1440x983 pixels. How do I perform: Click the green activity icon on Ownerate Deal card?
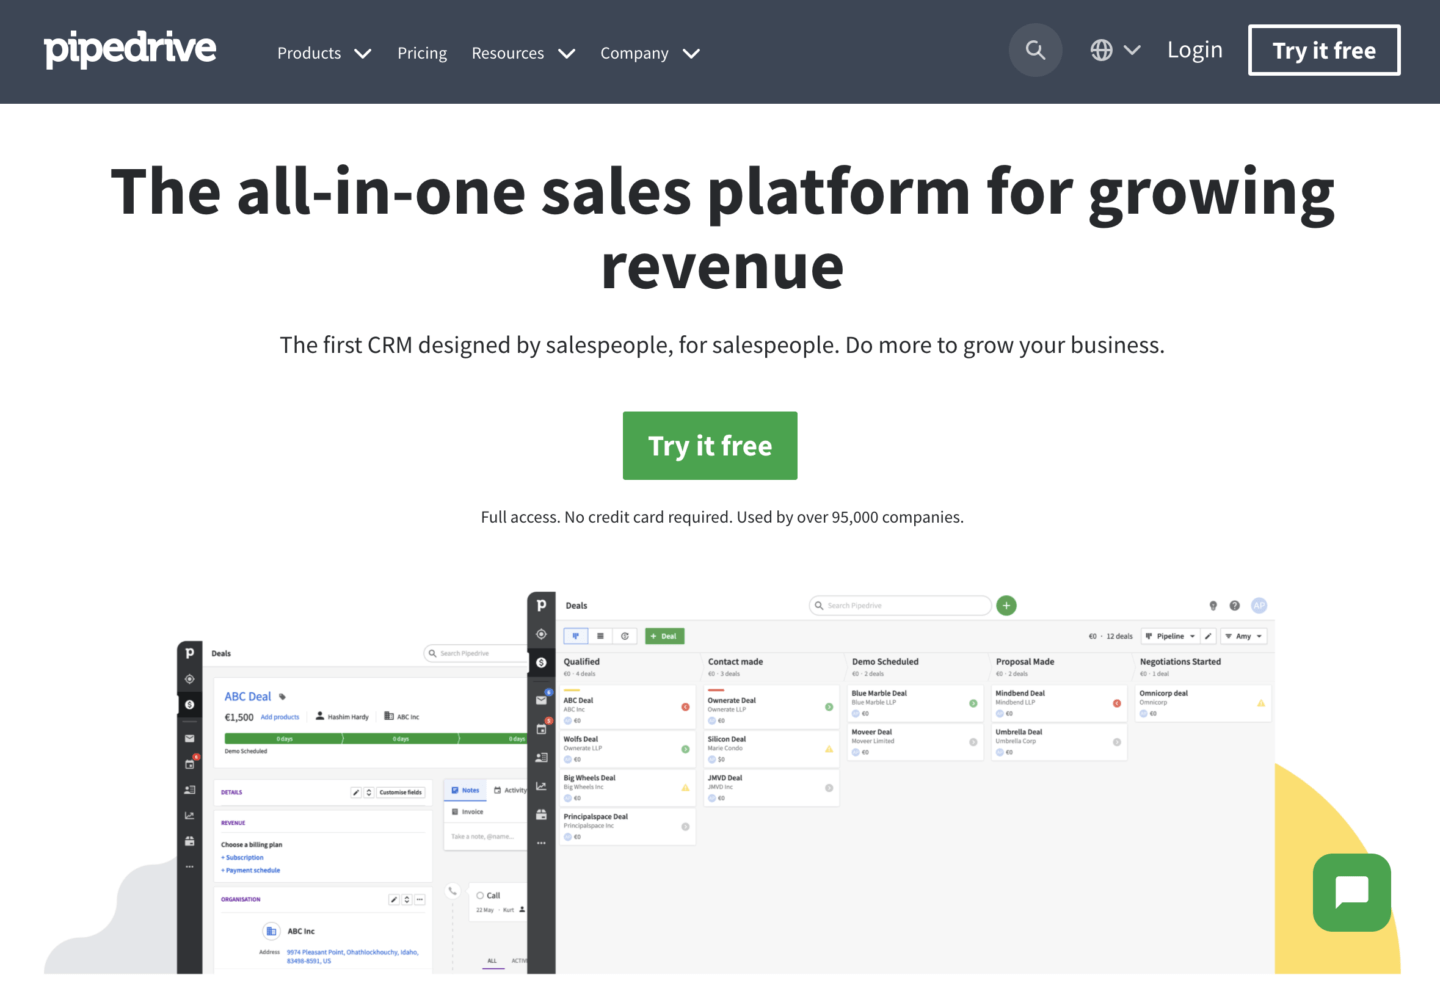click(829, 707)
